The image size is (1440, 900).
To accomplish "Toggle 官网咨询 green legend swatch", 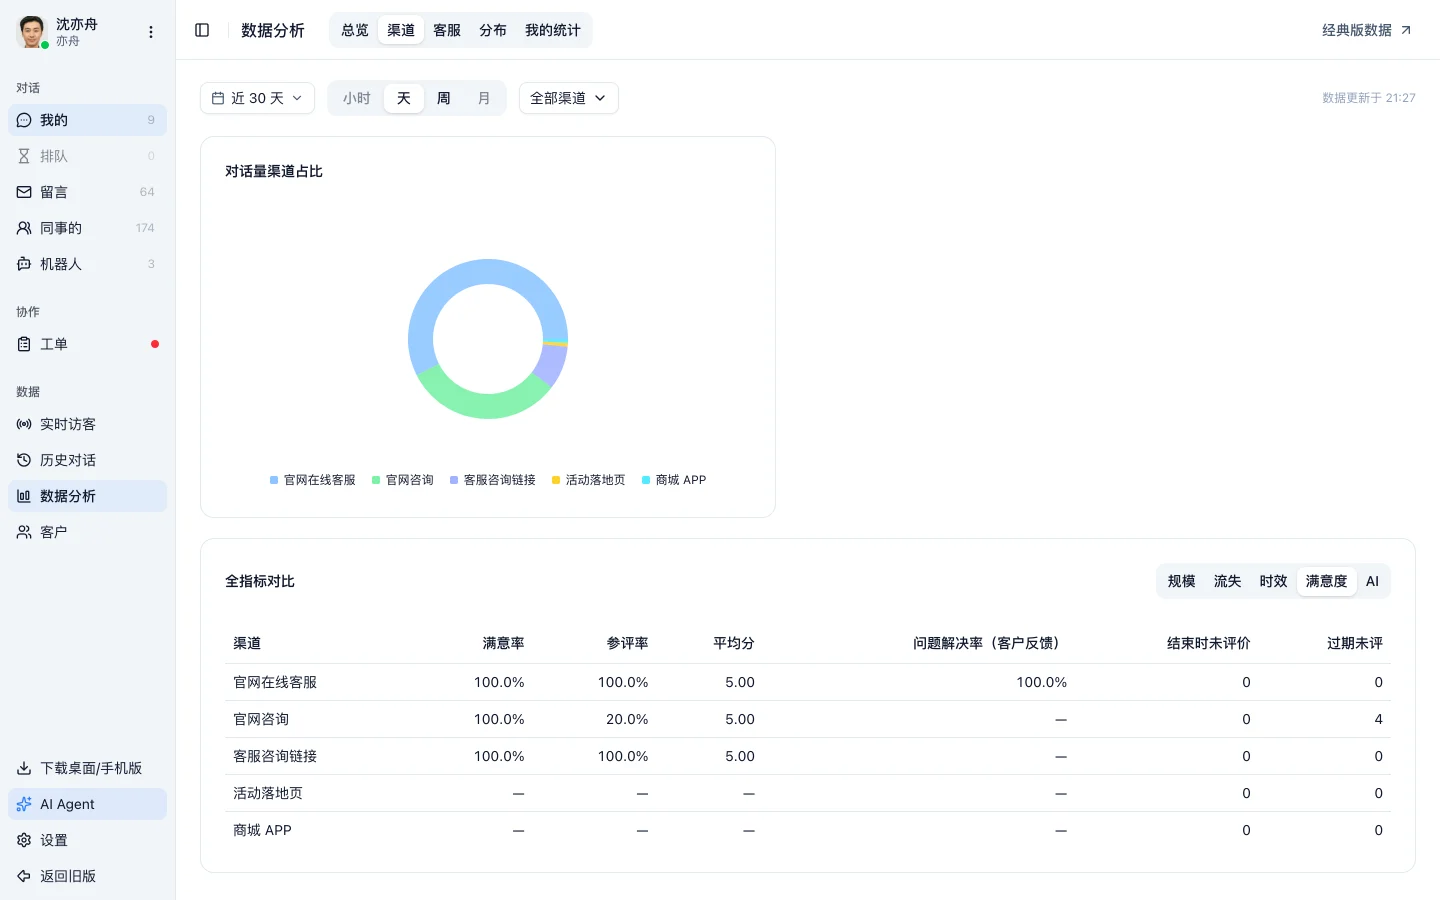I will (376, 480).
